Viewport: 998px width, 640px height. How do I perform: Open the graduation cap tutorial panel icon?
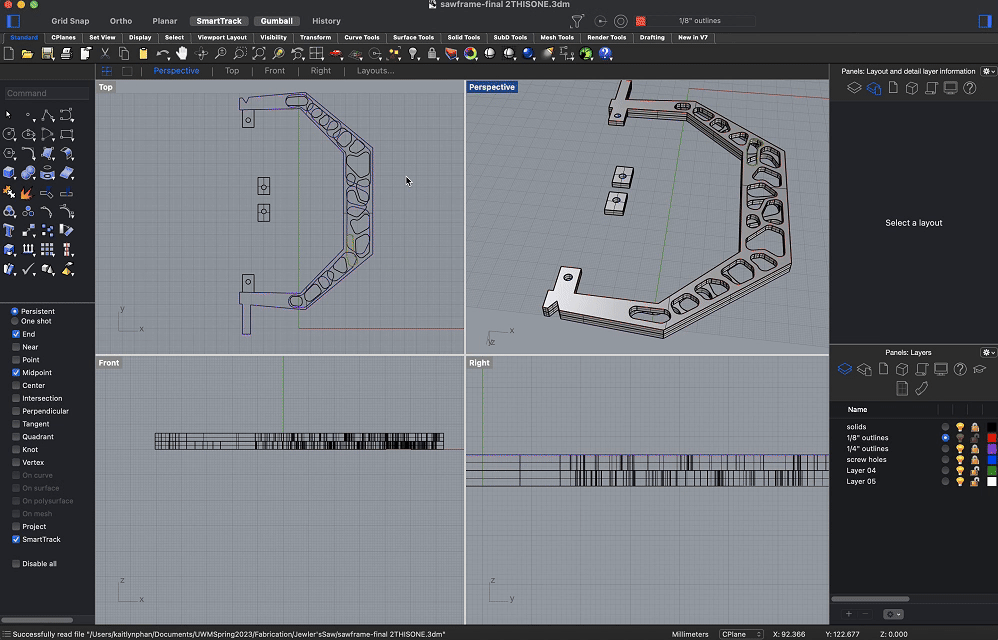pyautogui.click(x=980, y=369)
